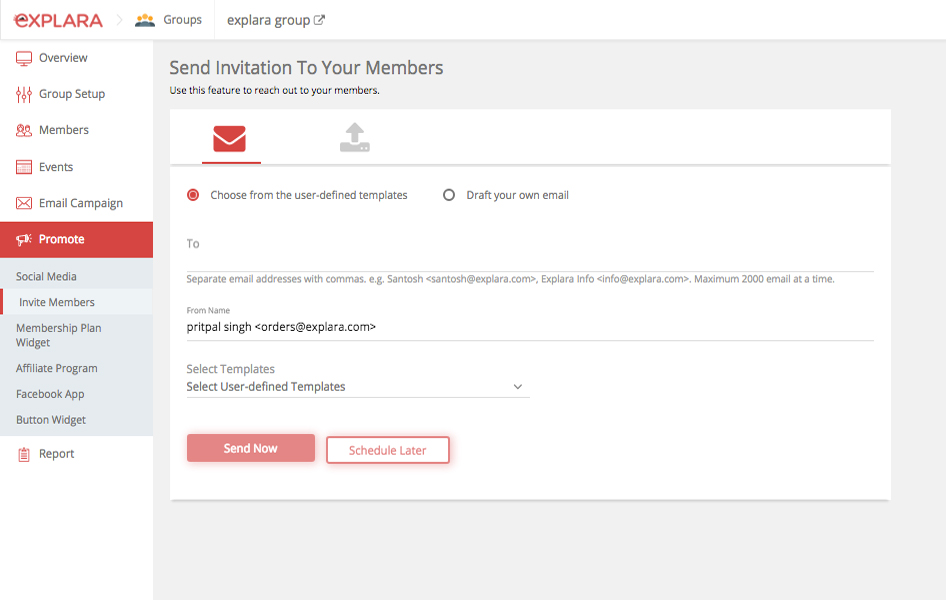Open the Groups people icon
The image size is (950, 600).
[x=145, y=20]
